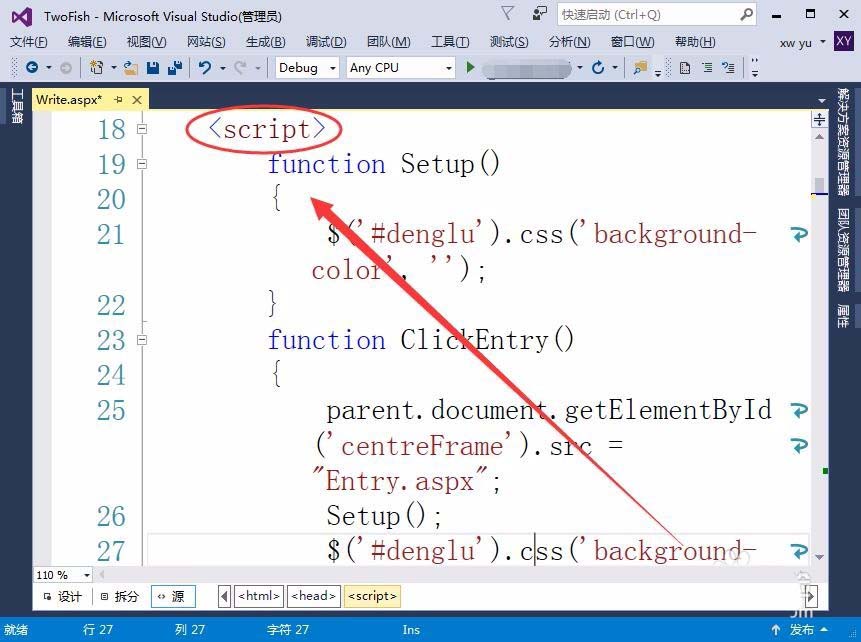Collapse the code fold at line 18
The width and height of the screenshot is (861, 642).
point(142,129)
